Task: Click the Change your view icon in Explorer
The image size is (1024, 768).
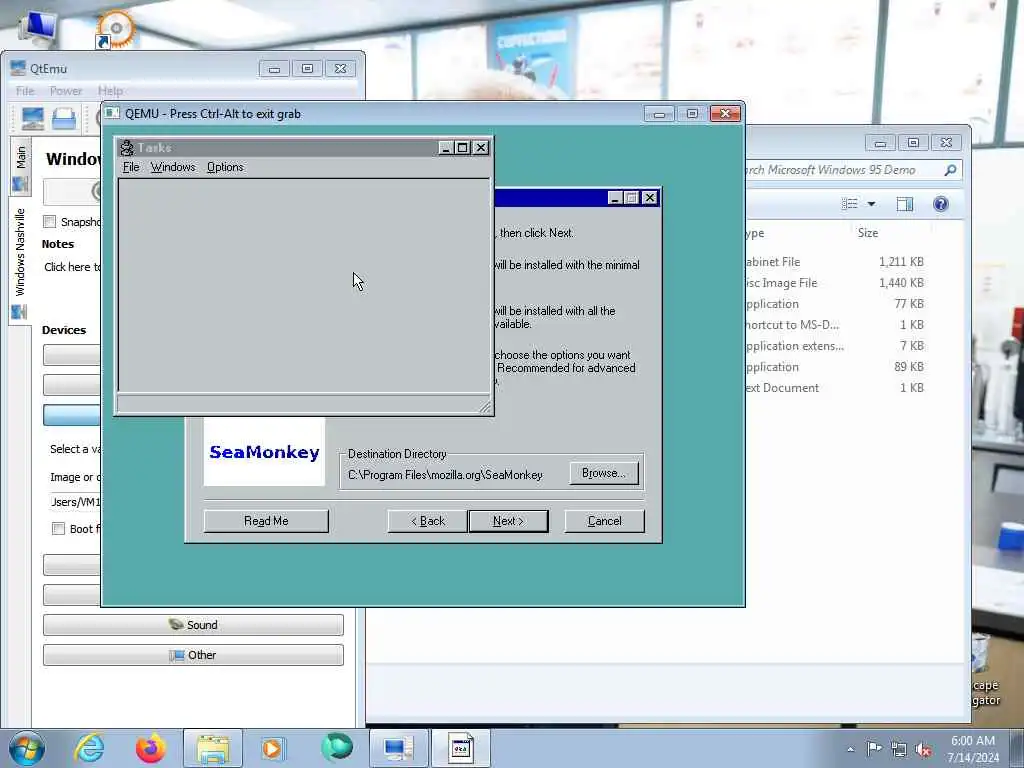Action: (x=850, y=204)
